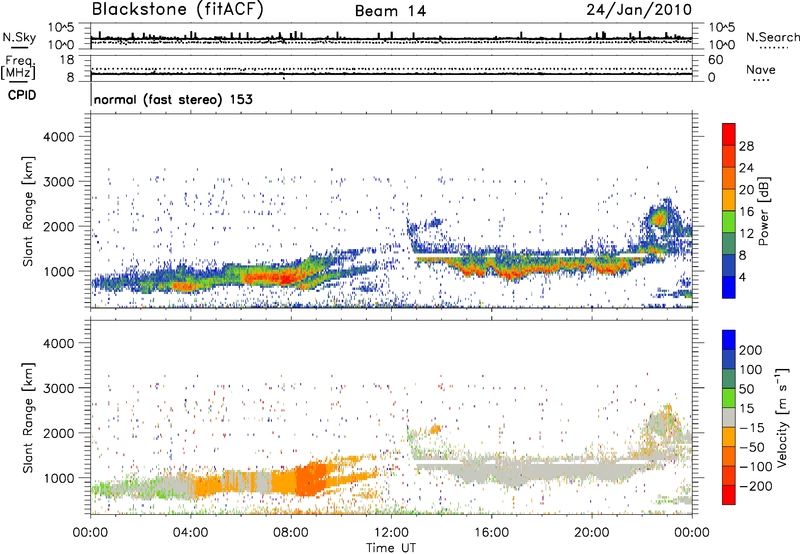
Task: Click the 'Slant Range [km]' label of velocity panel
Action: pos(28,418)
